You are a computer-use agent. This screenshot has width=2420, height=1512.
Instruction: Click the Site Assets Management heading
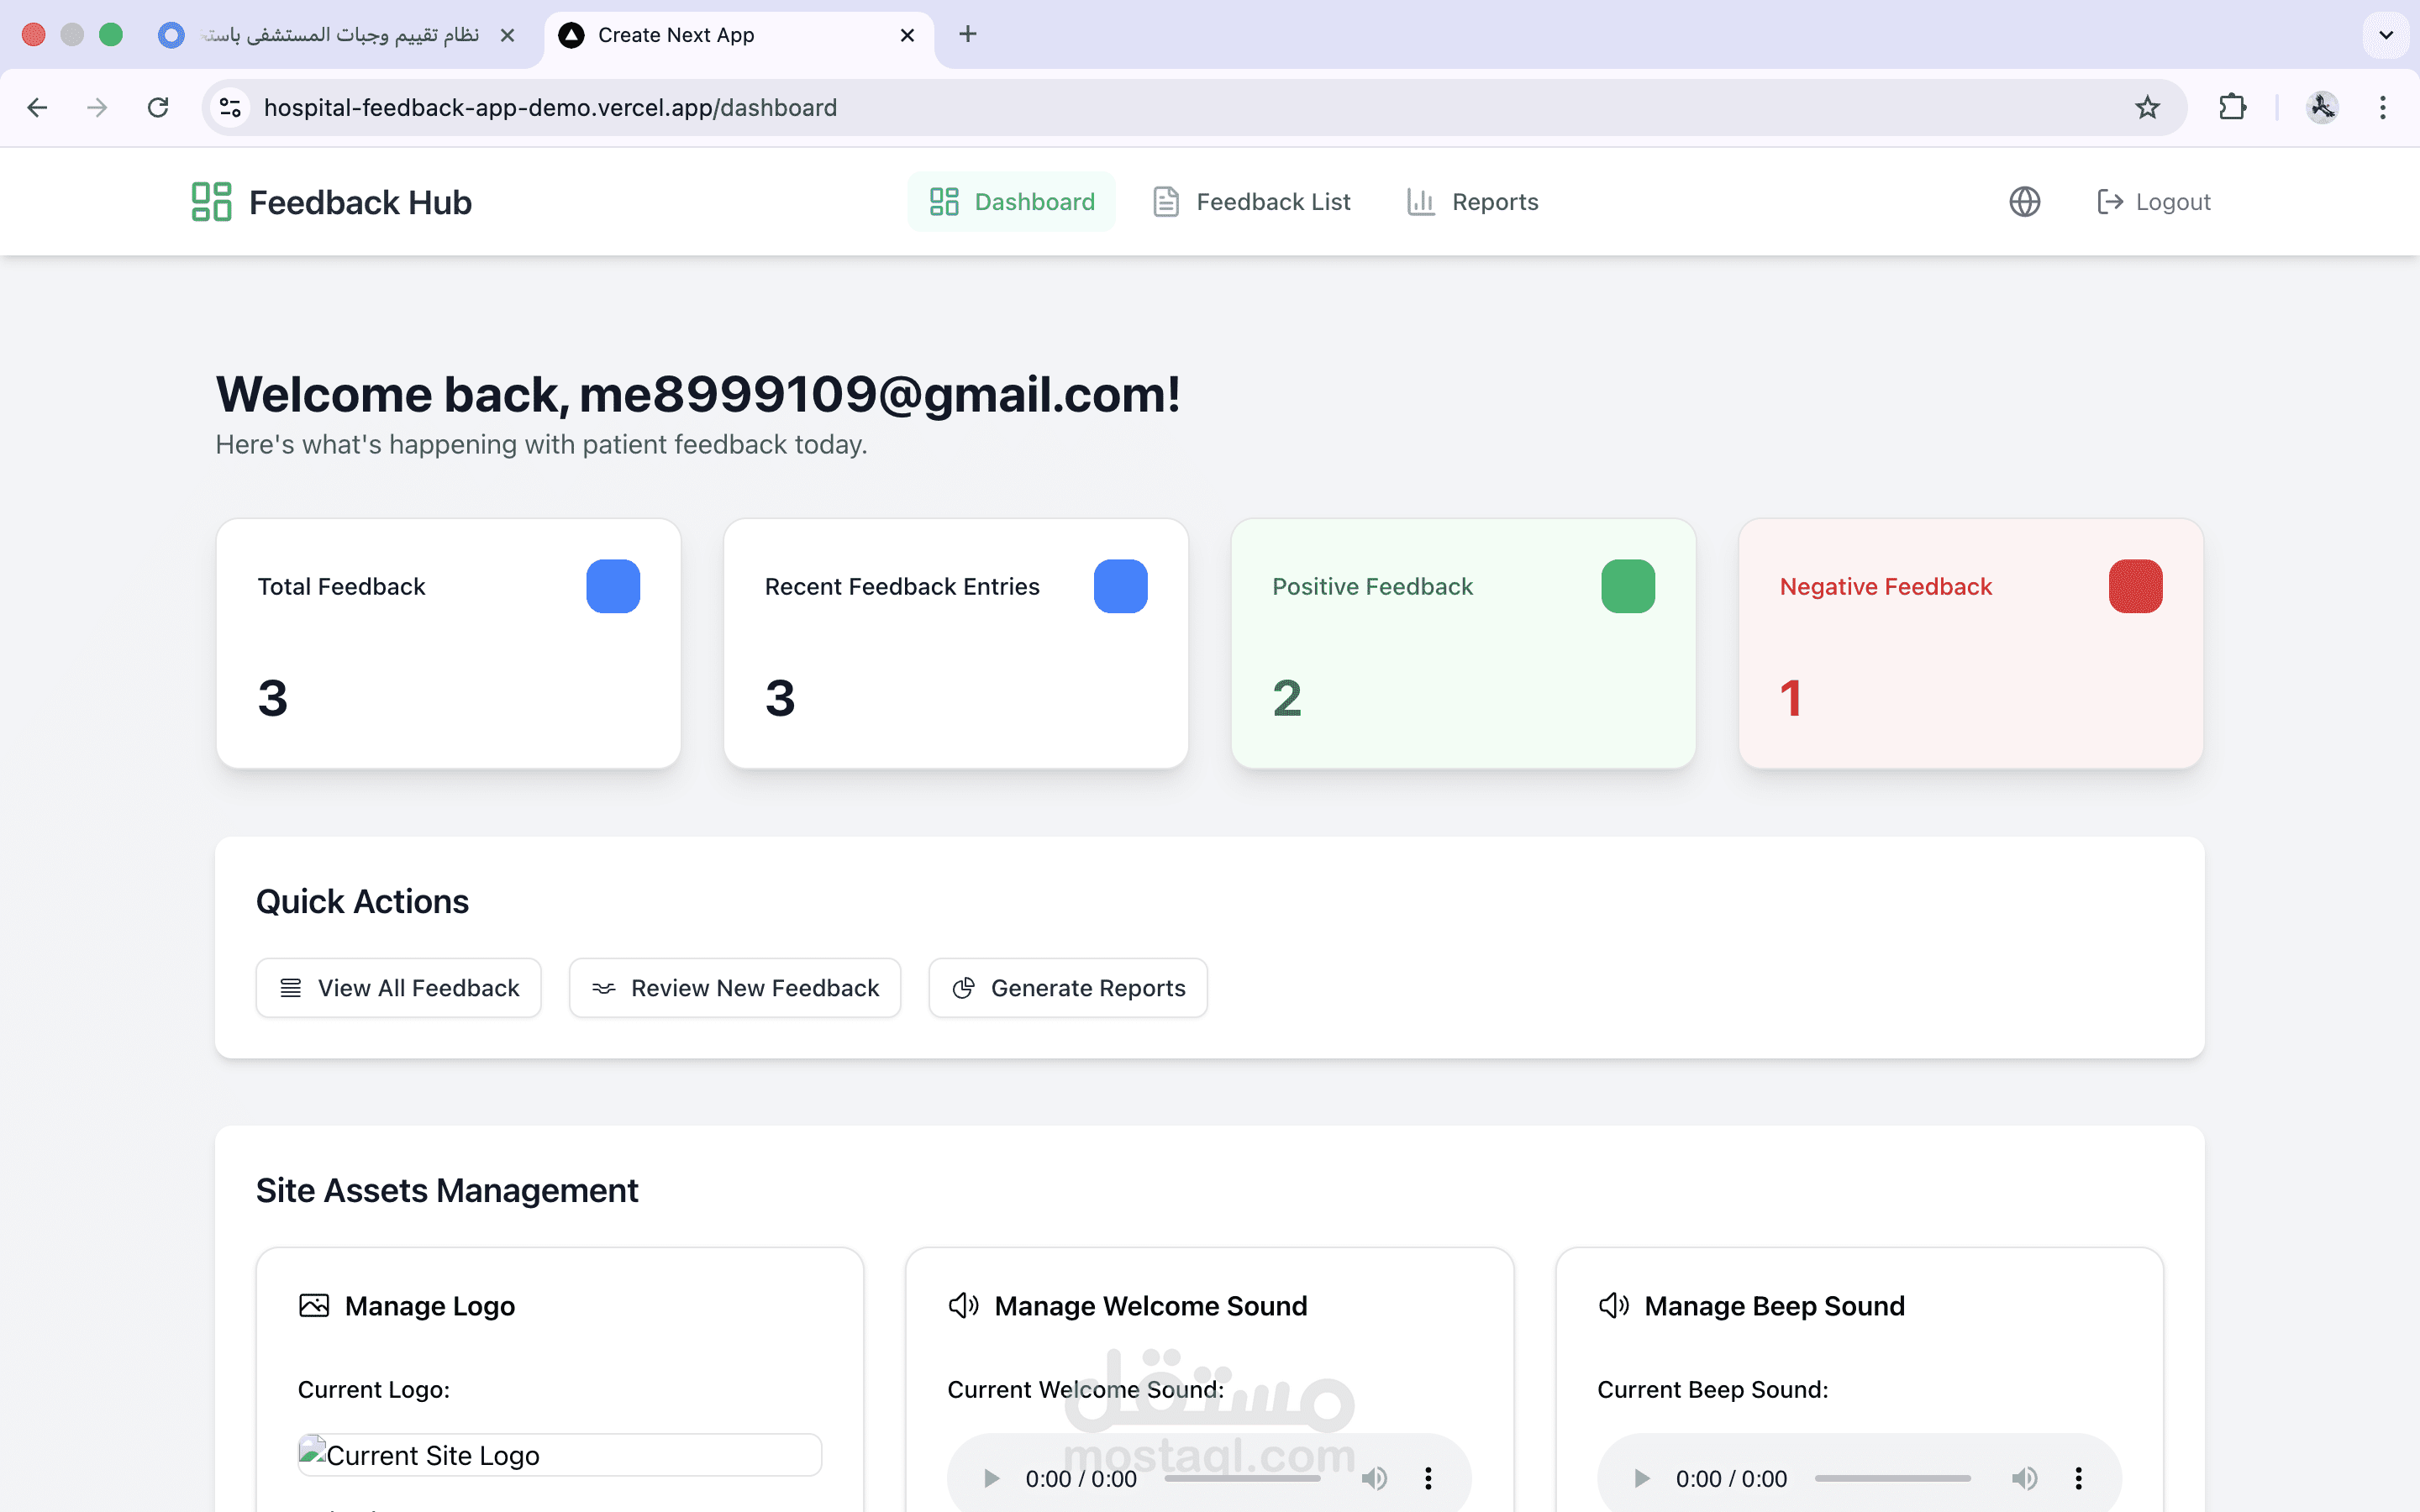447,1190
